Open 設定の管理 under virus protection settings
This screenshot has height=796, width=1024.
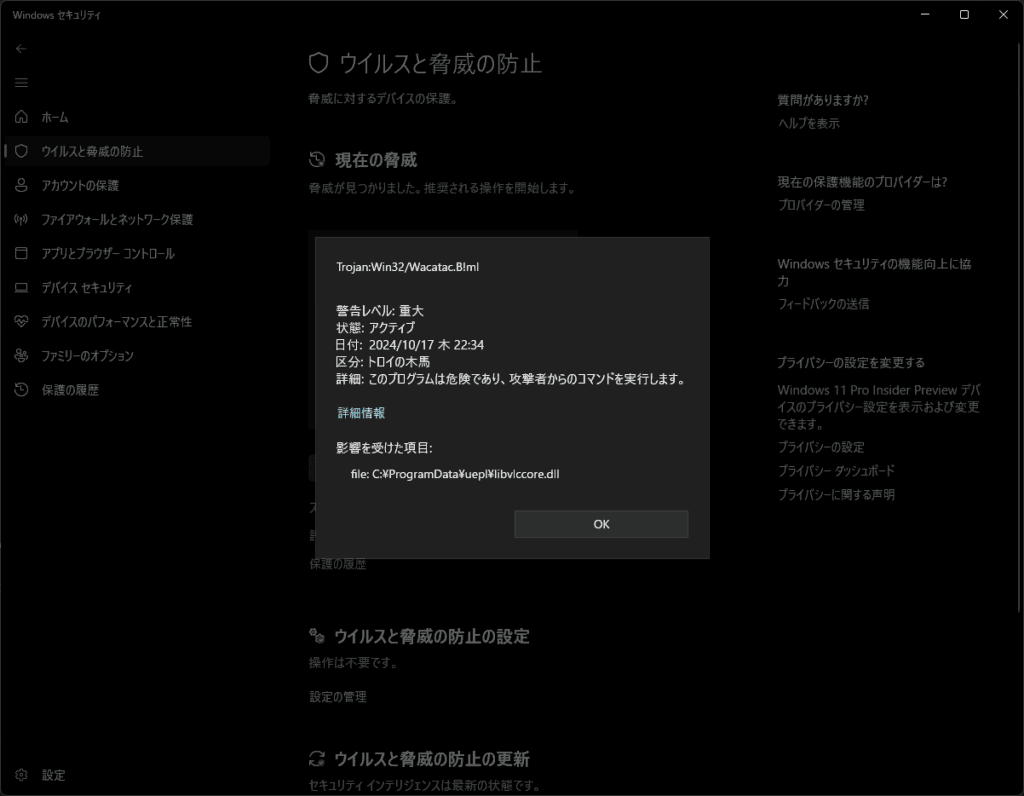[338, 697]
